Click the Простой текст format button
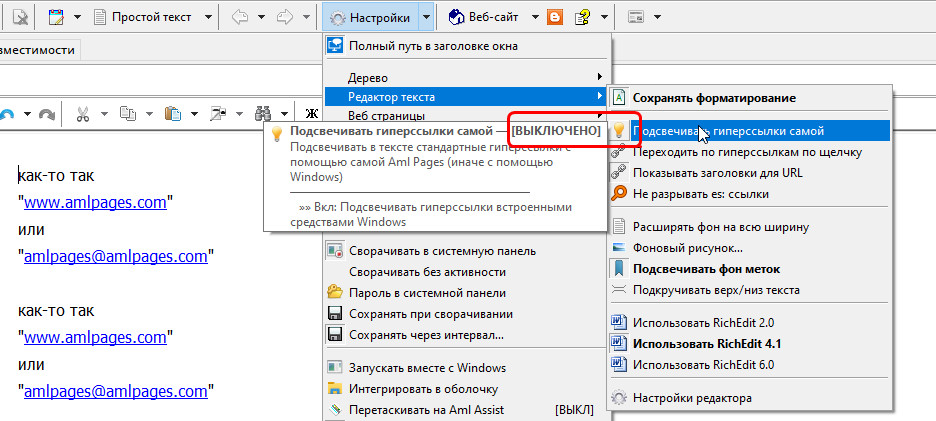This screenshot has width=936, height=421. (x=143, y=17)
